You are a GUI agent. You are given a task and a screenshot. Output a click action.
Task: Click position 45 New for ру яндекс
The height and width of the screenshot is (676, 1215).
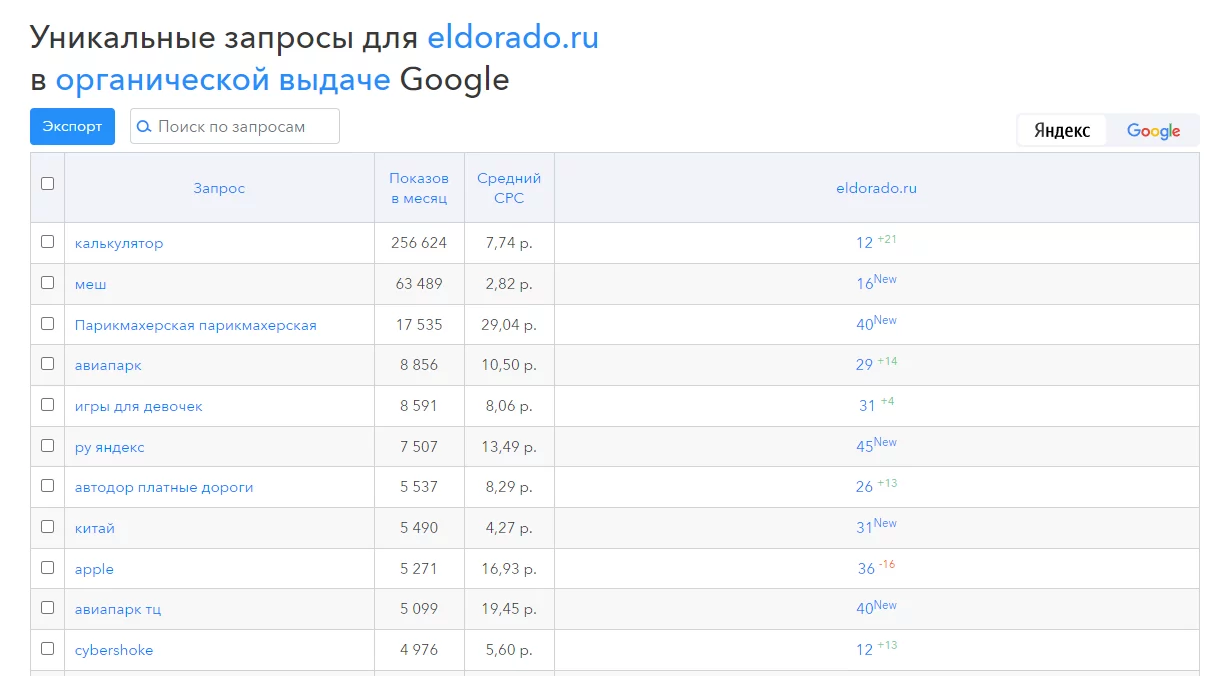(876, 446)
